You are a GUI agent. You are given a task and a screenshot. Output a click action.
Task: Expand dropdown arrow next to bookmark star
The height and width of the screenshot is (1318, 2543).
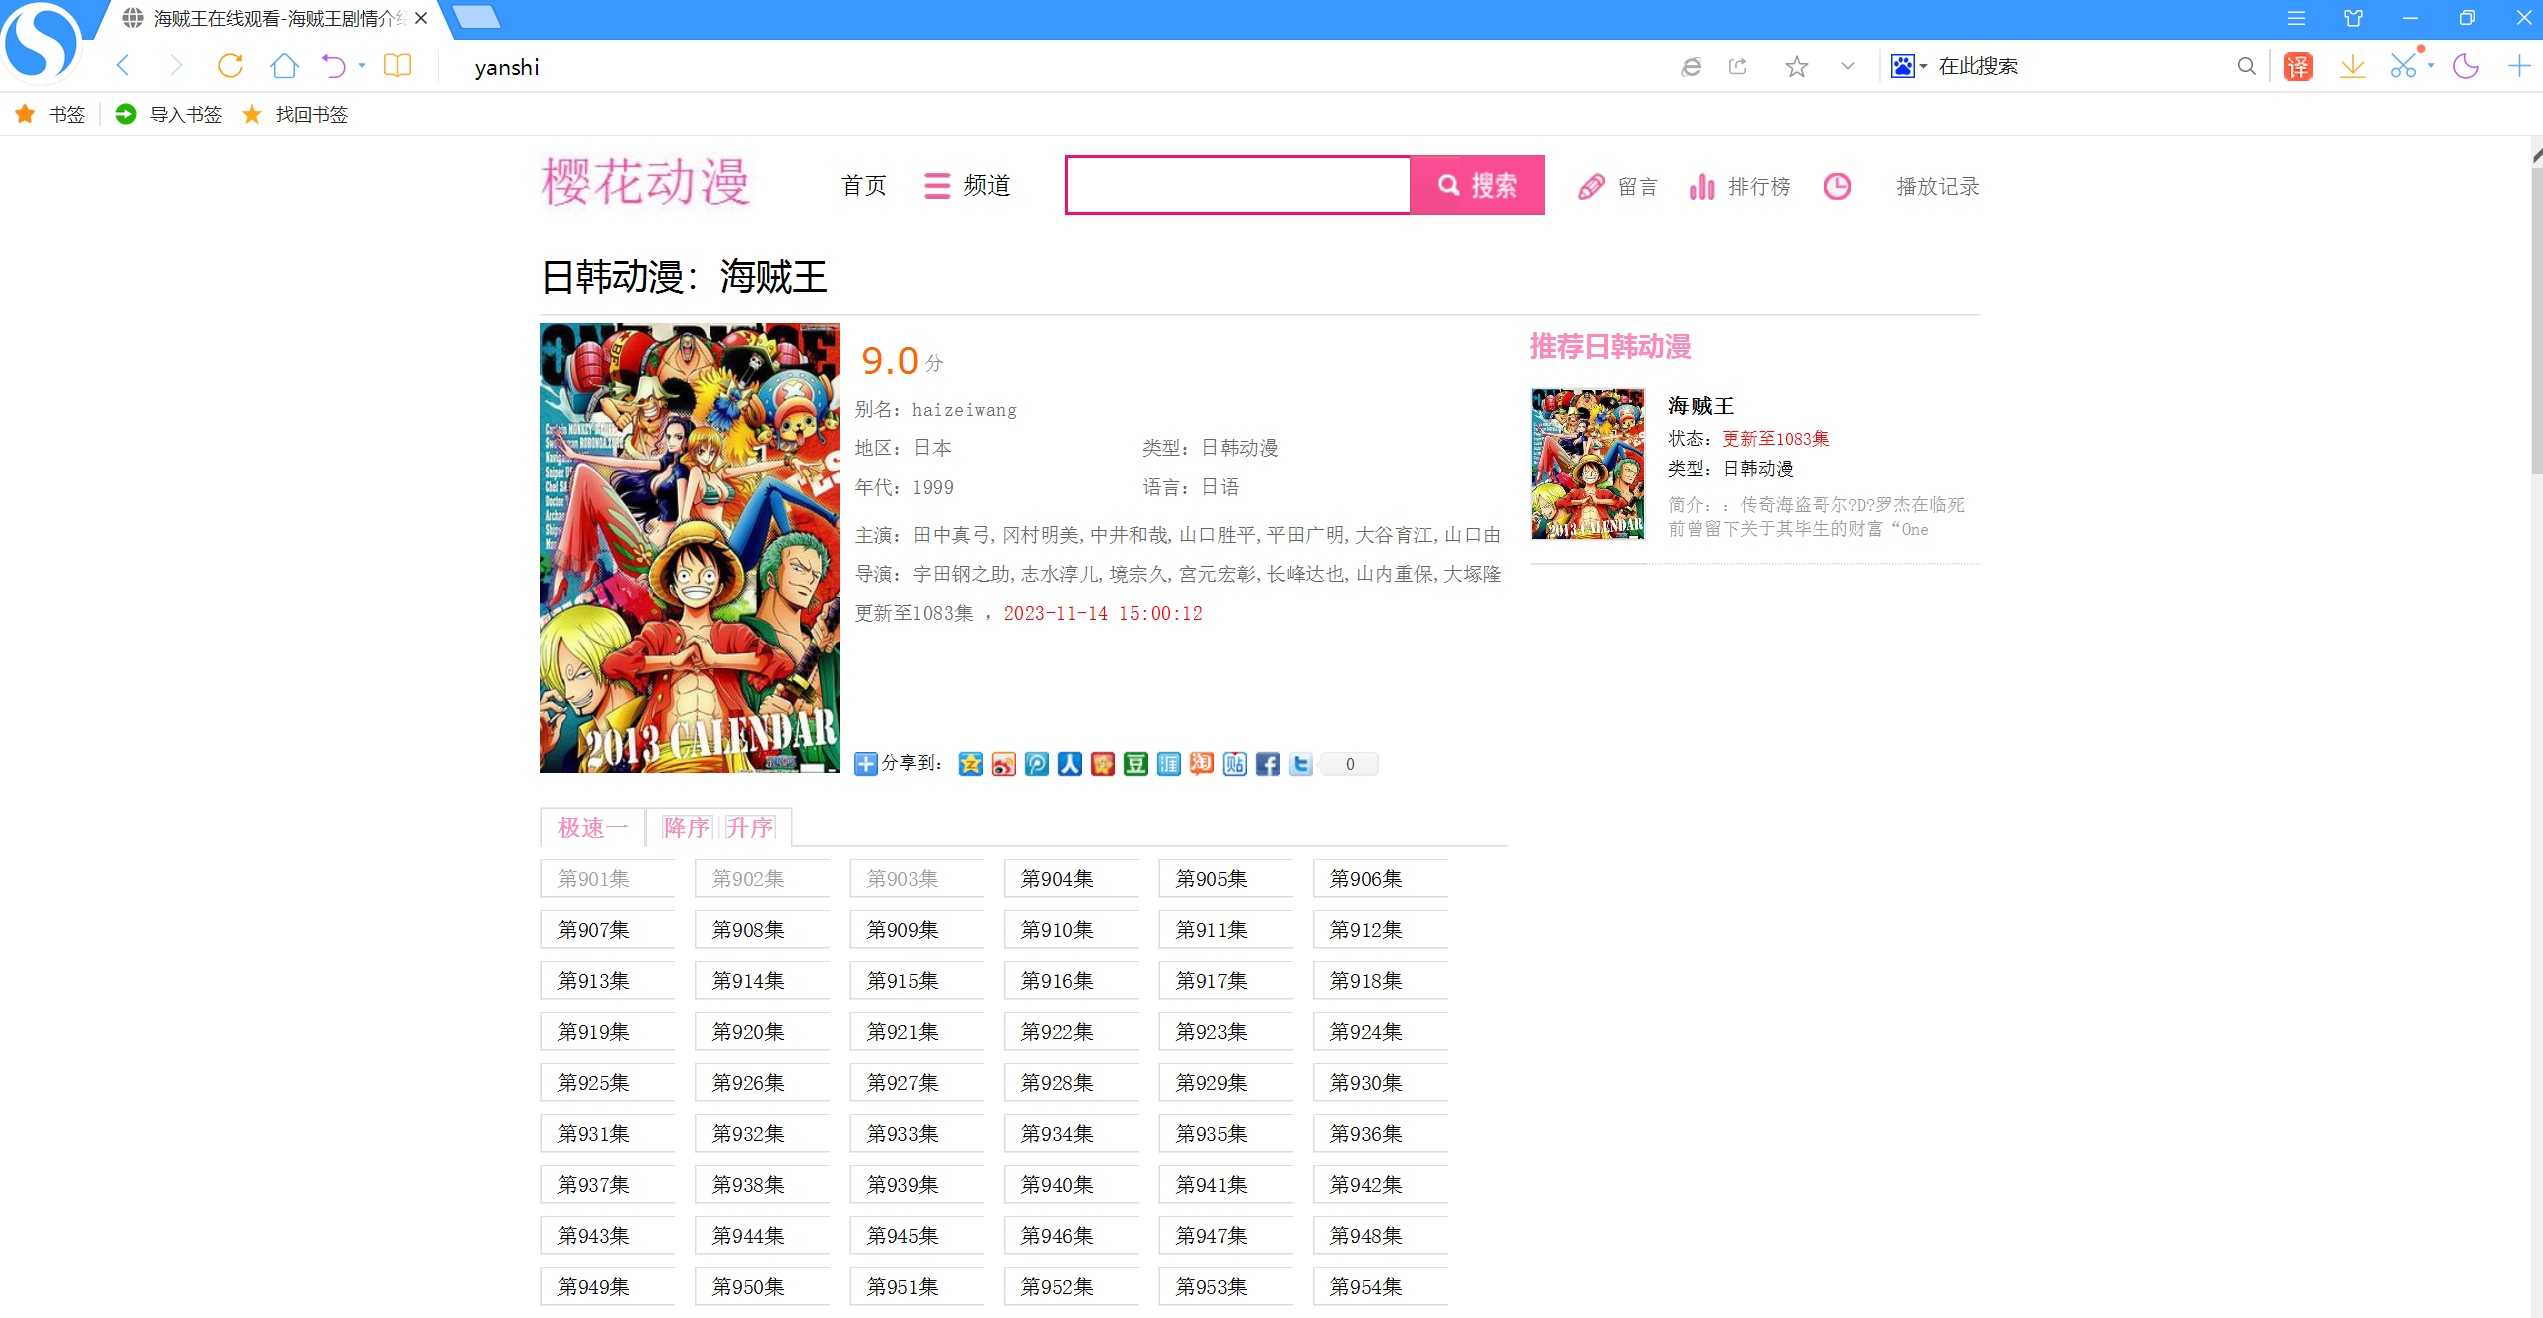pos(1847,66)
